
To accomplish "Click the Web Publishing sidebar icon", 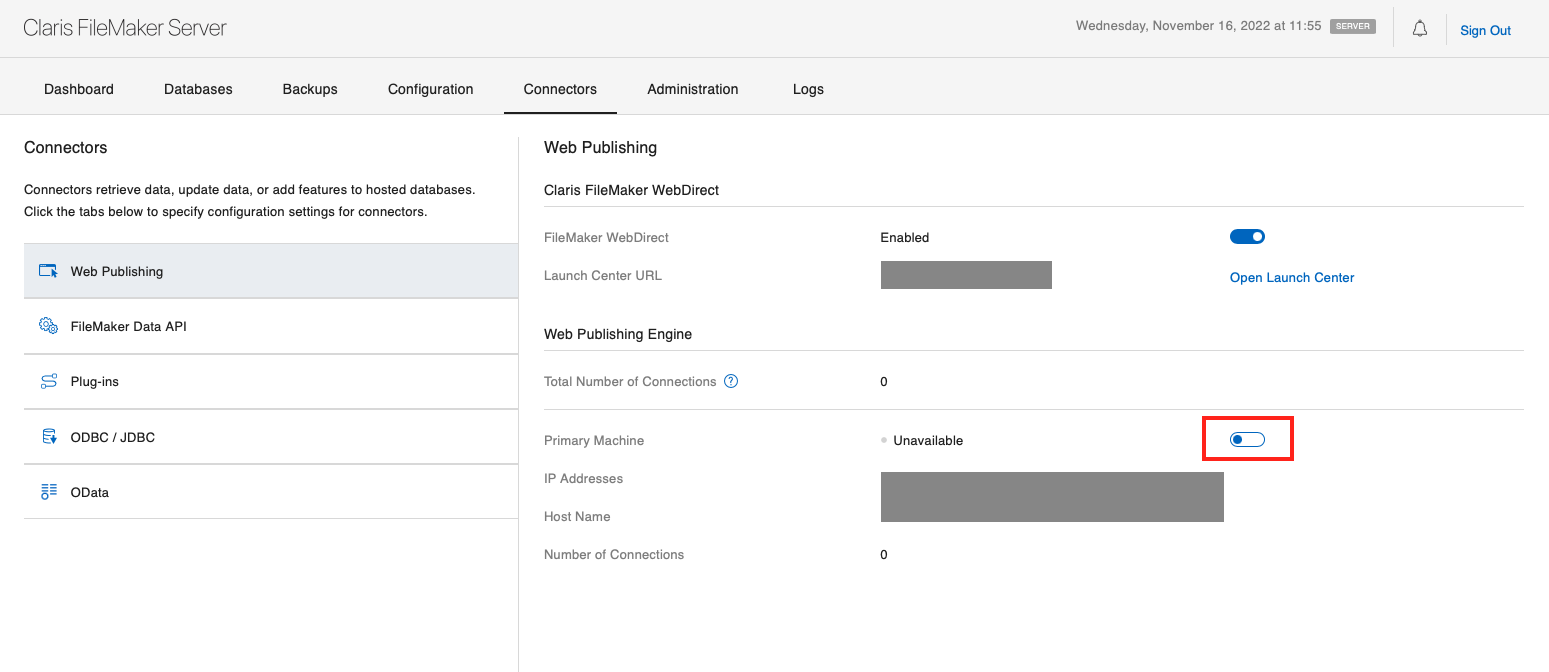I will pyautogui.click(x=48, y=271).
